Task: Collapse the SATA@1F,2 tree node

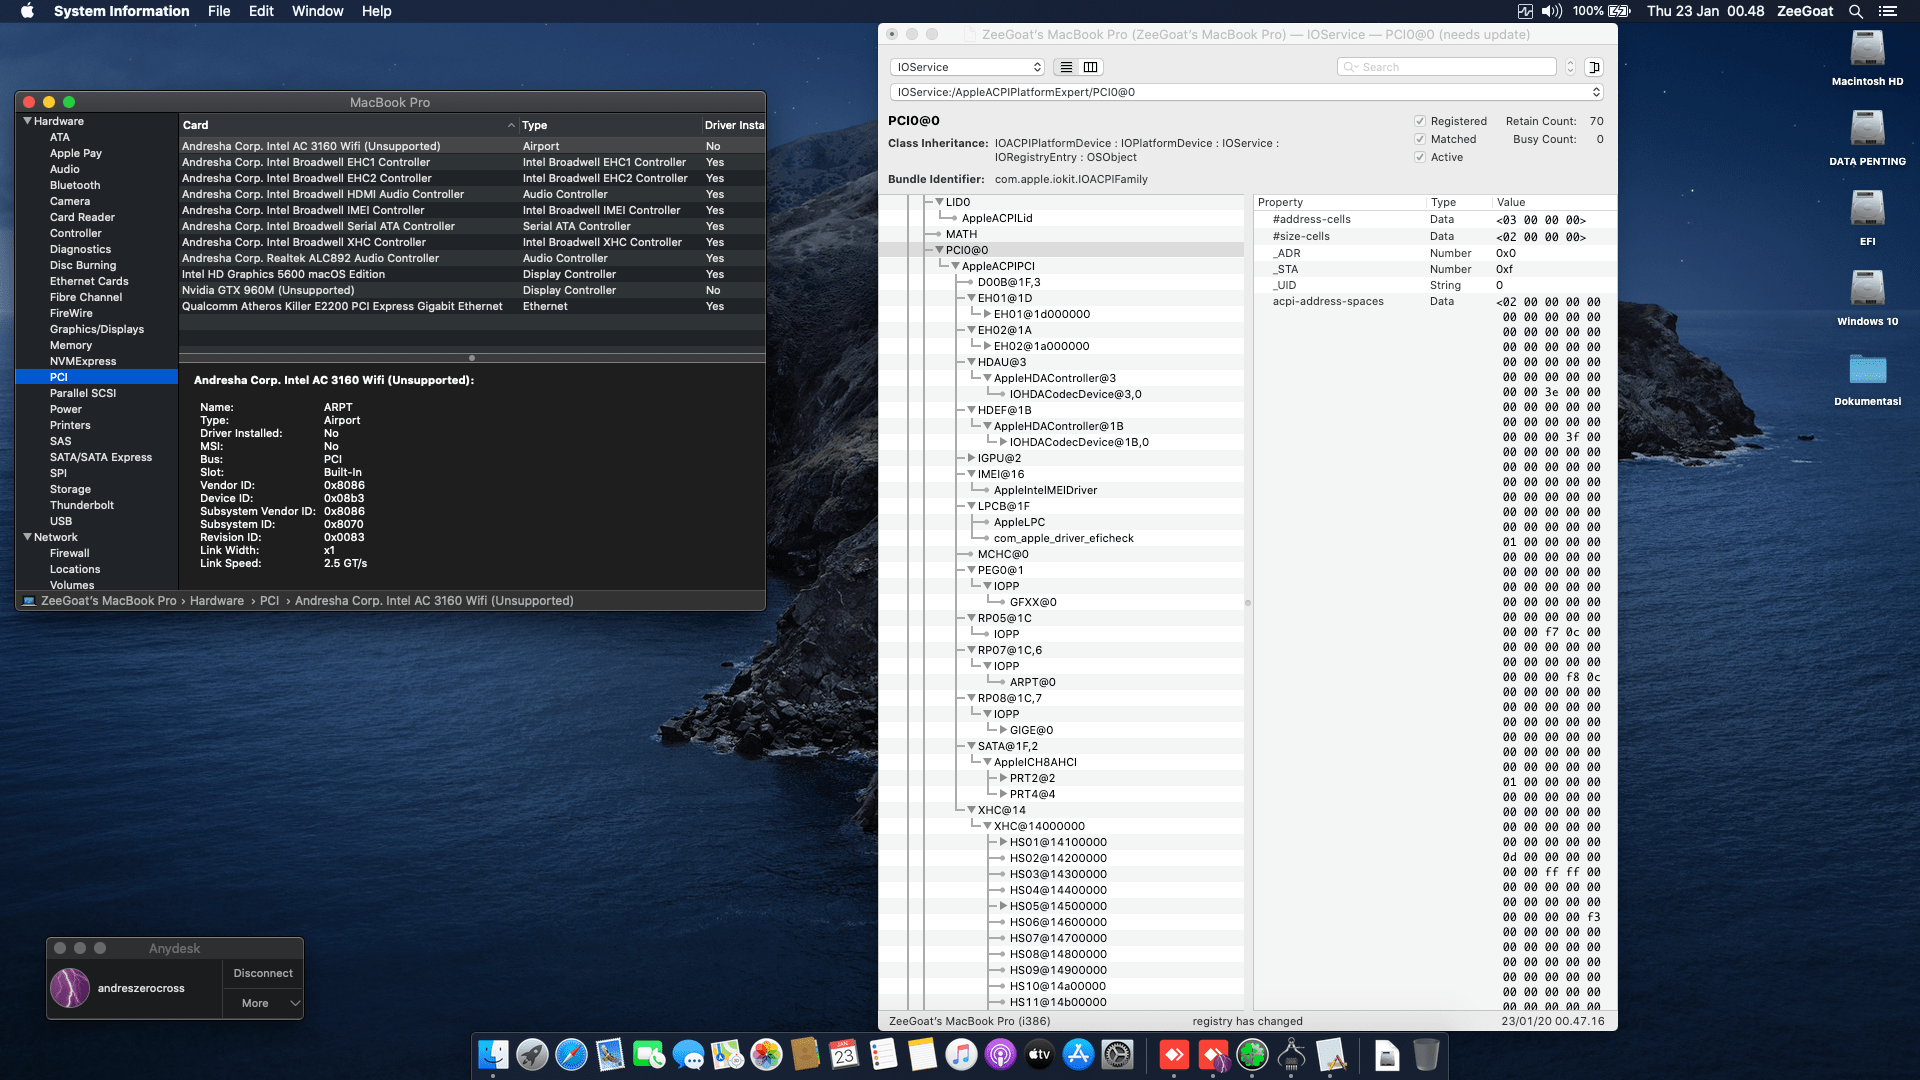Action: (971, 746)
